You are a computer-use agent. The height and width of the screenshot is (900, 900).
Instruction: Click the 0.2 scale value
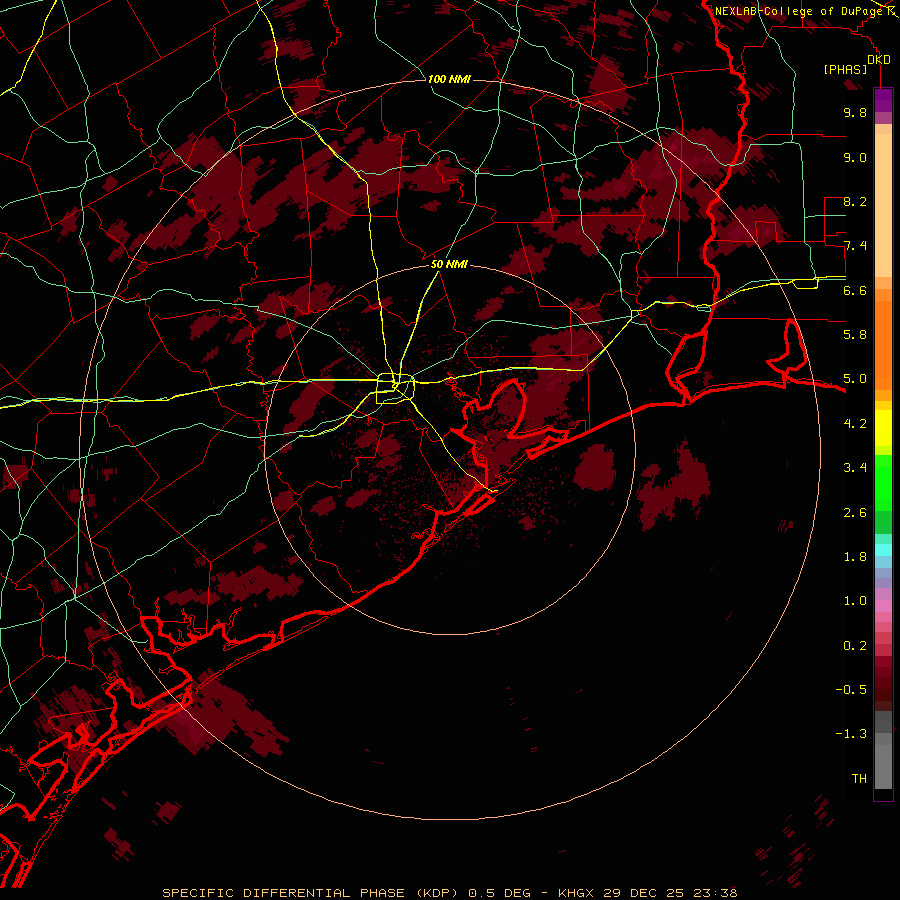(x=855, y=646)
